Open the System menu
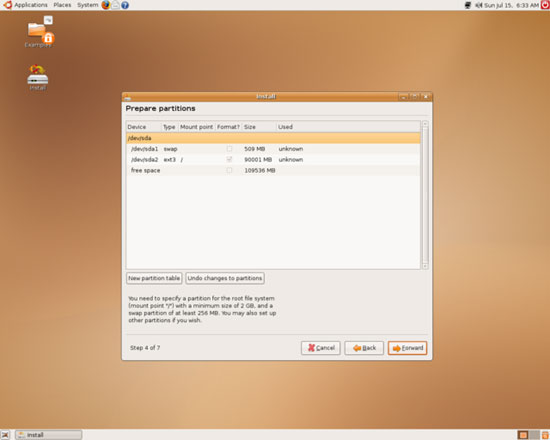The image size is (550, 440). [x=87, y=5]
